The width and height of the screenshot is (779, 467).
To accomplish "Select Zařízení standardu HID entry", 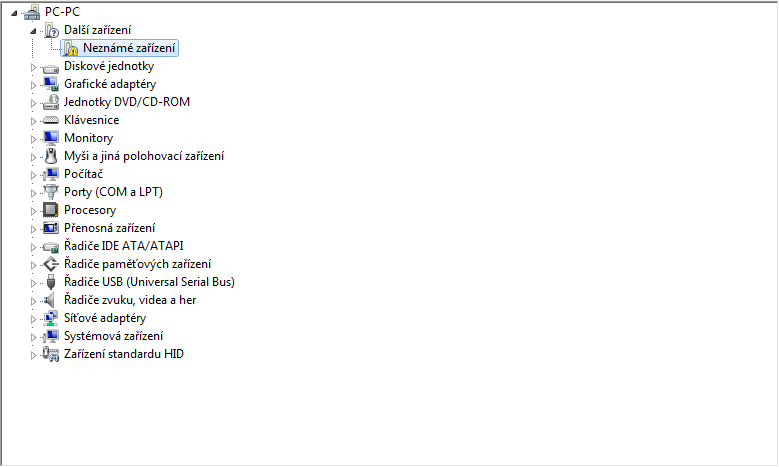I will (124, 354).
